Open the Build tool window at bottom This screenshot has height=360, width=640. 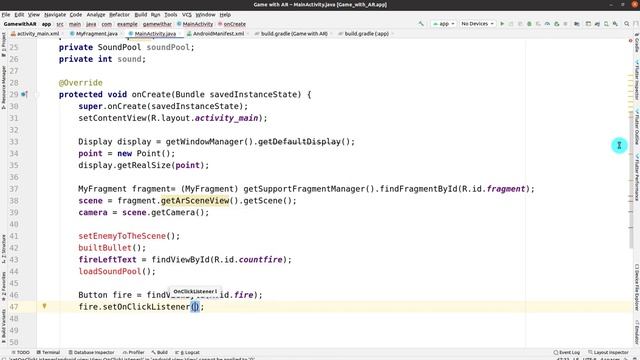tap(160, 352)
